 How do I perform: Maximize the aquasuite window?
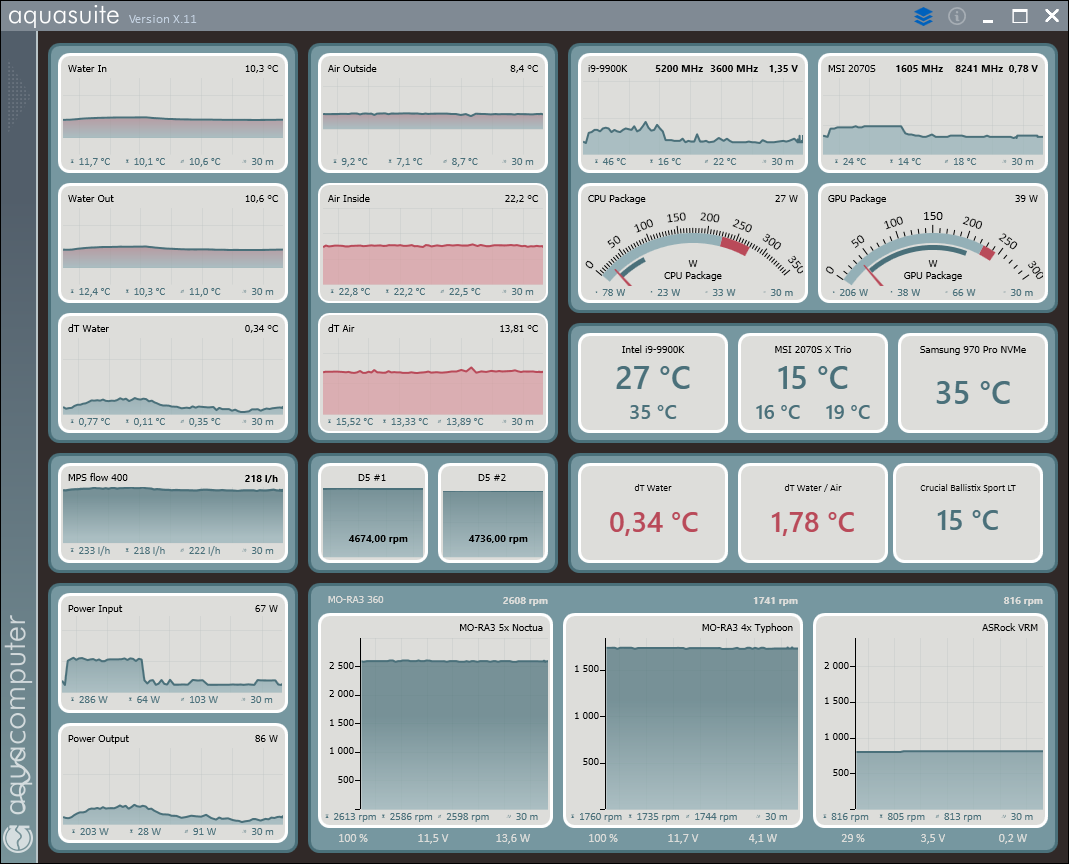click(1020, 16)
